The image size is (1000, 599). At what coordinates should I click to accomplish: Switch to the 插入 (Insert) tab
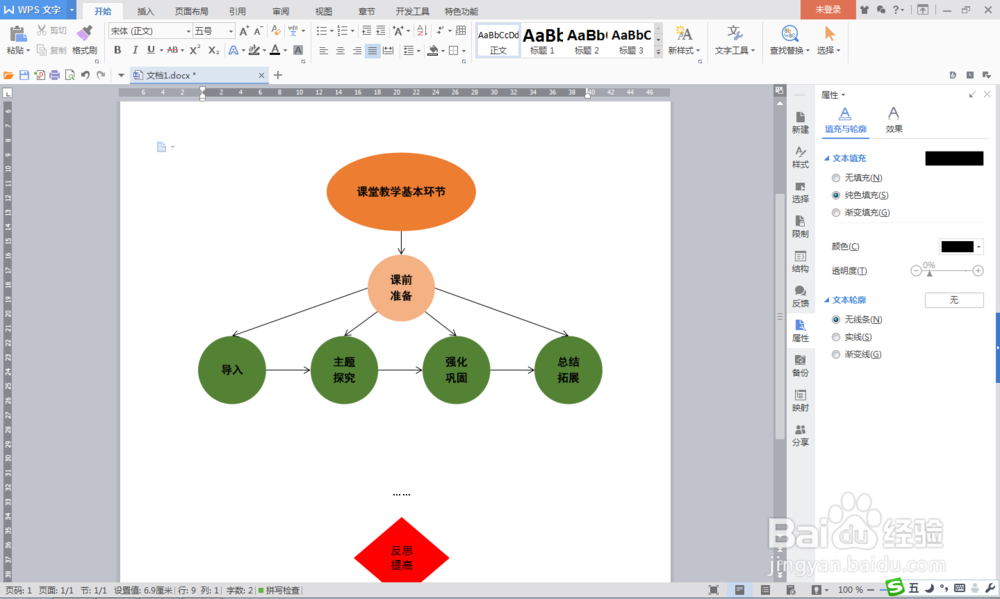145,11
